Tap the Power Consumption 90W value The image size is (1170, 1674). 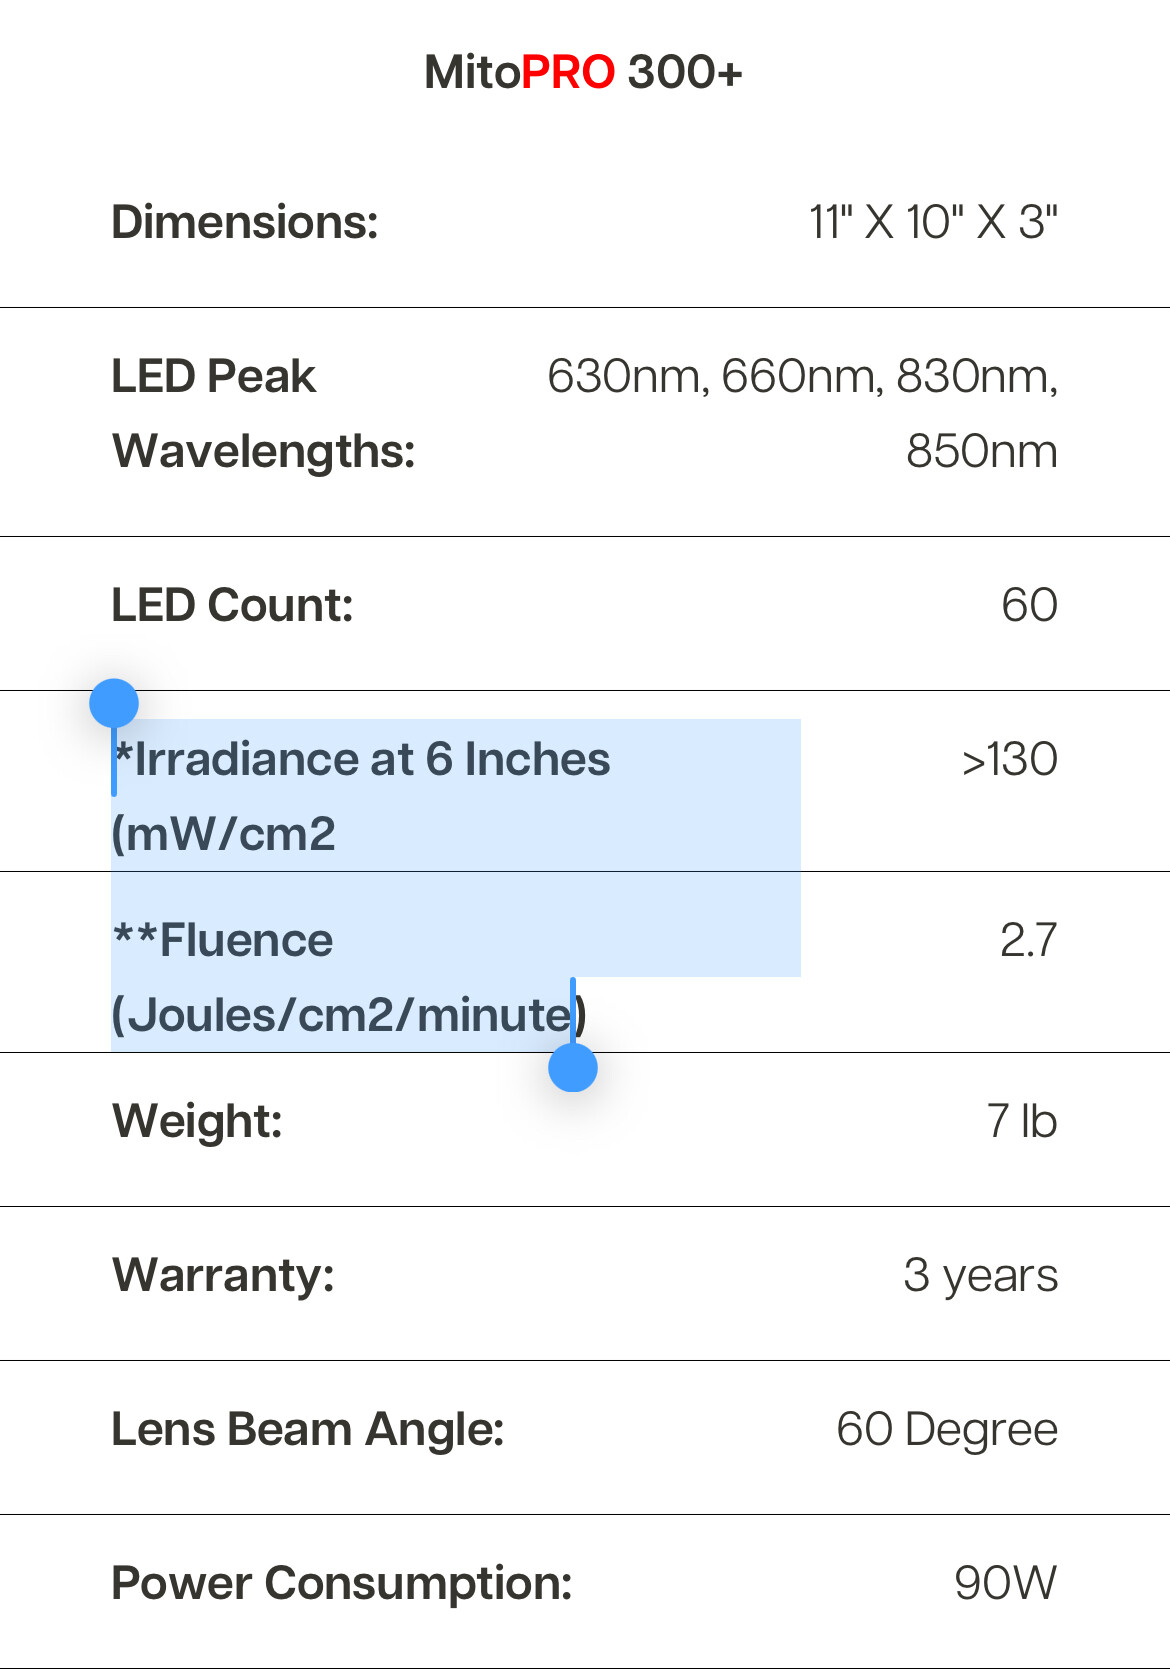tap(1005, 1584)
